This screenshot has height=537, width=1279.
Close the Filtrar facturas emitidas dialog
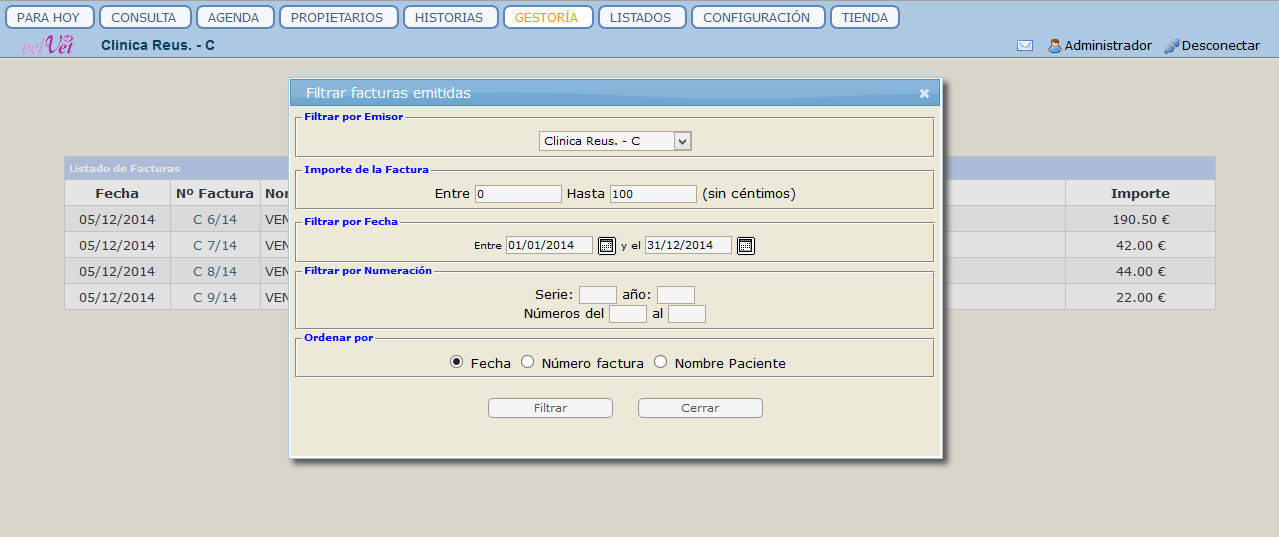pyautogui.click(x=924, y=93)
